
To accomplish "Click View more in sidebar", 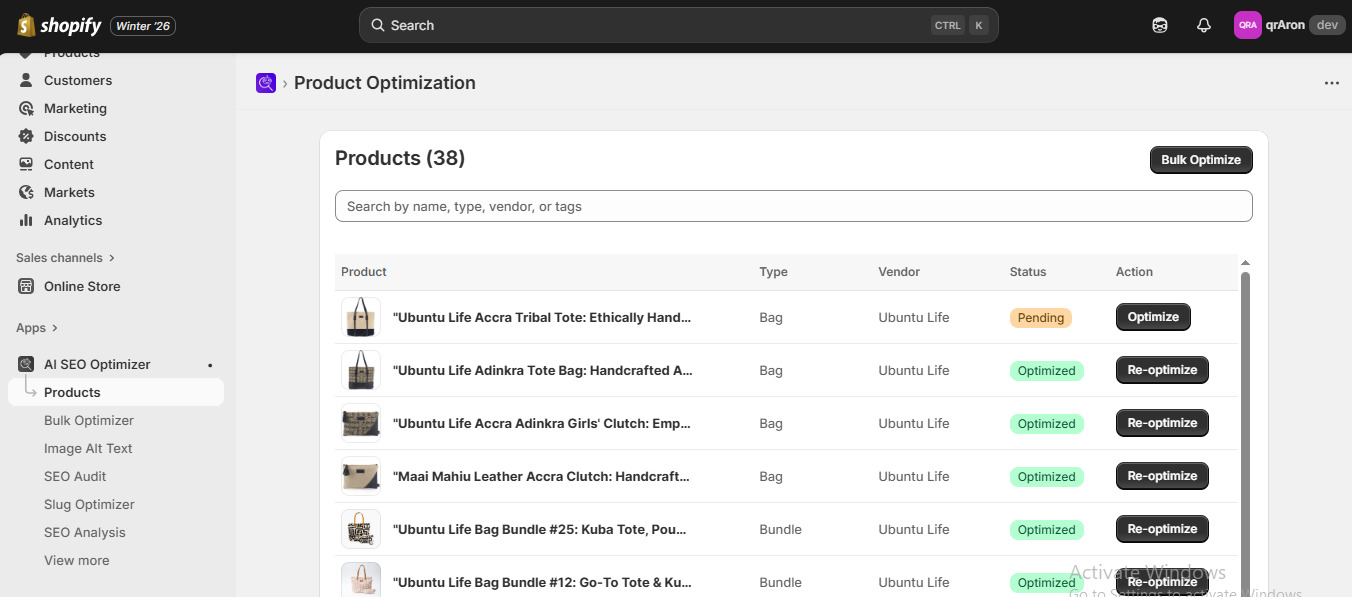I will click(x=77, y=560).
